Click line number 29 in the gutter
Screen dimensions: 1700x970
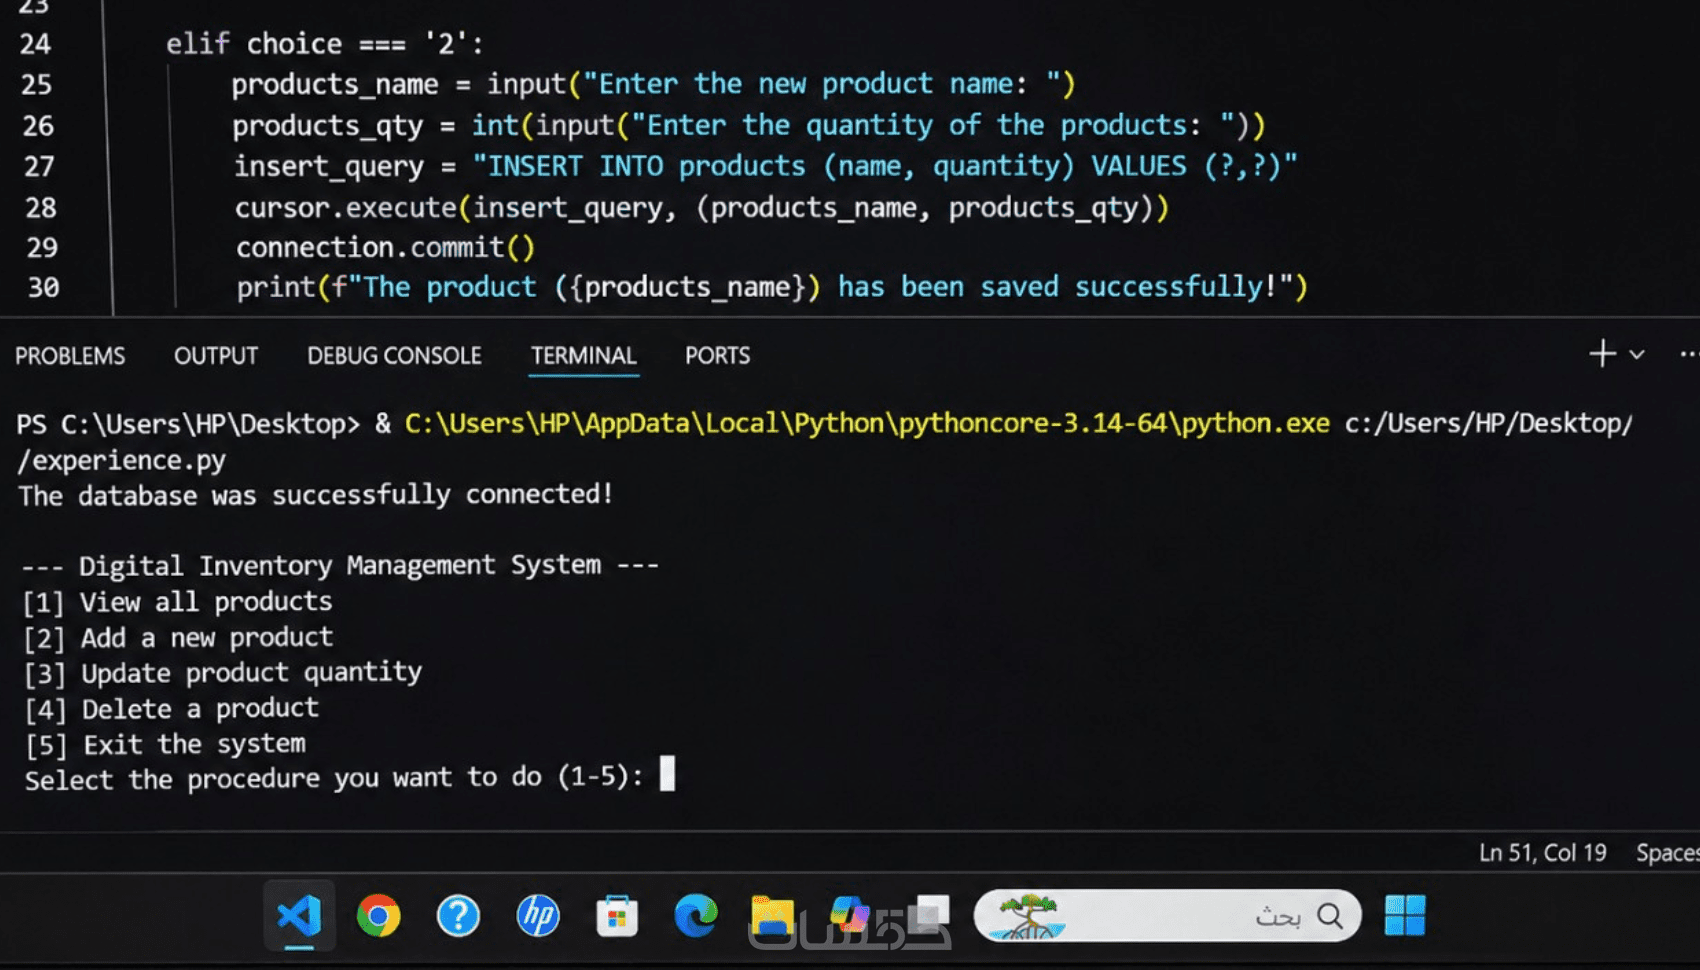(42, 247)
